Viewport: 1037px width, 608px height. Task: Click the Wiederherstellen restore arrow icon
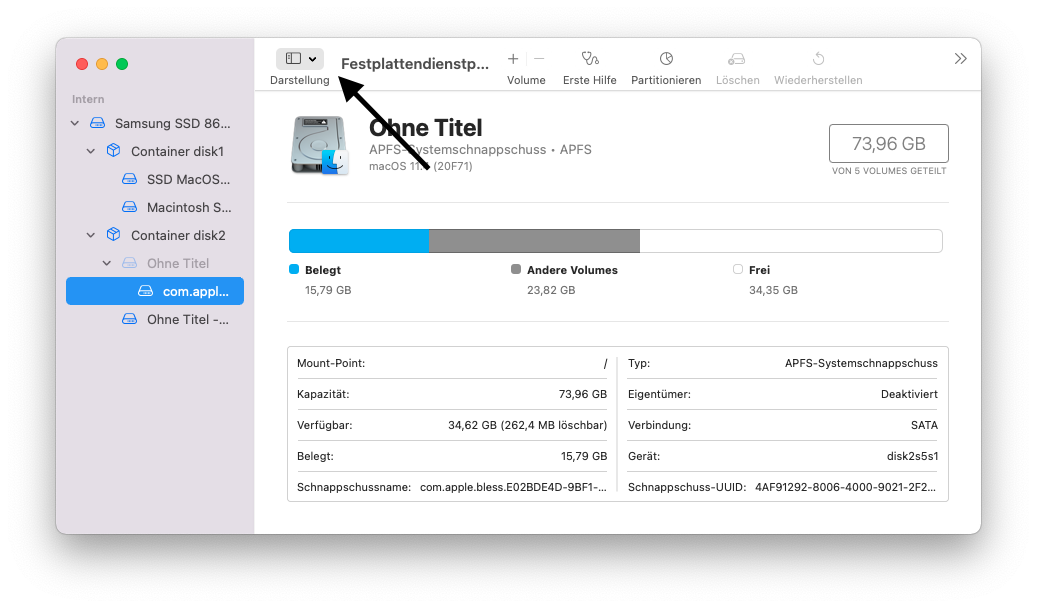(818, 59)
